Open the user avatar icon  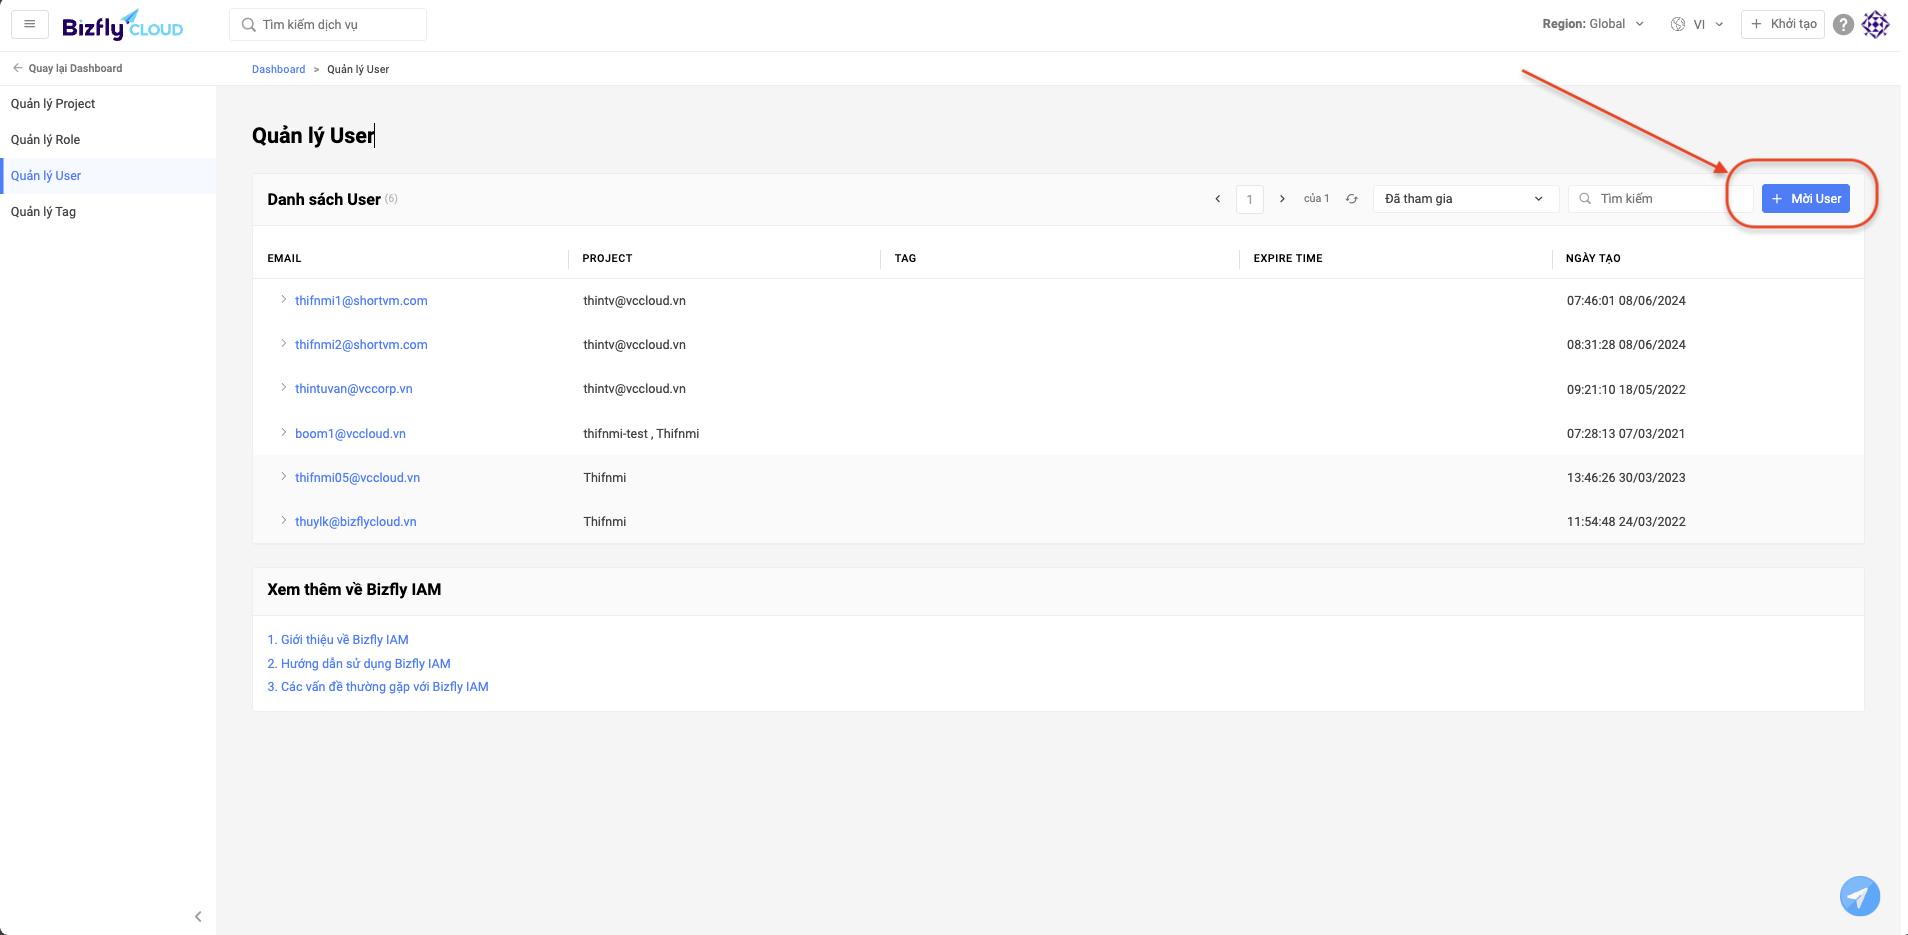[x=1876, y=25]
